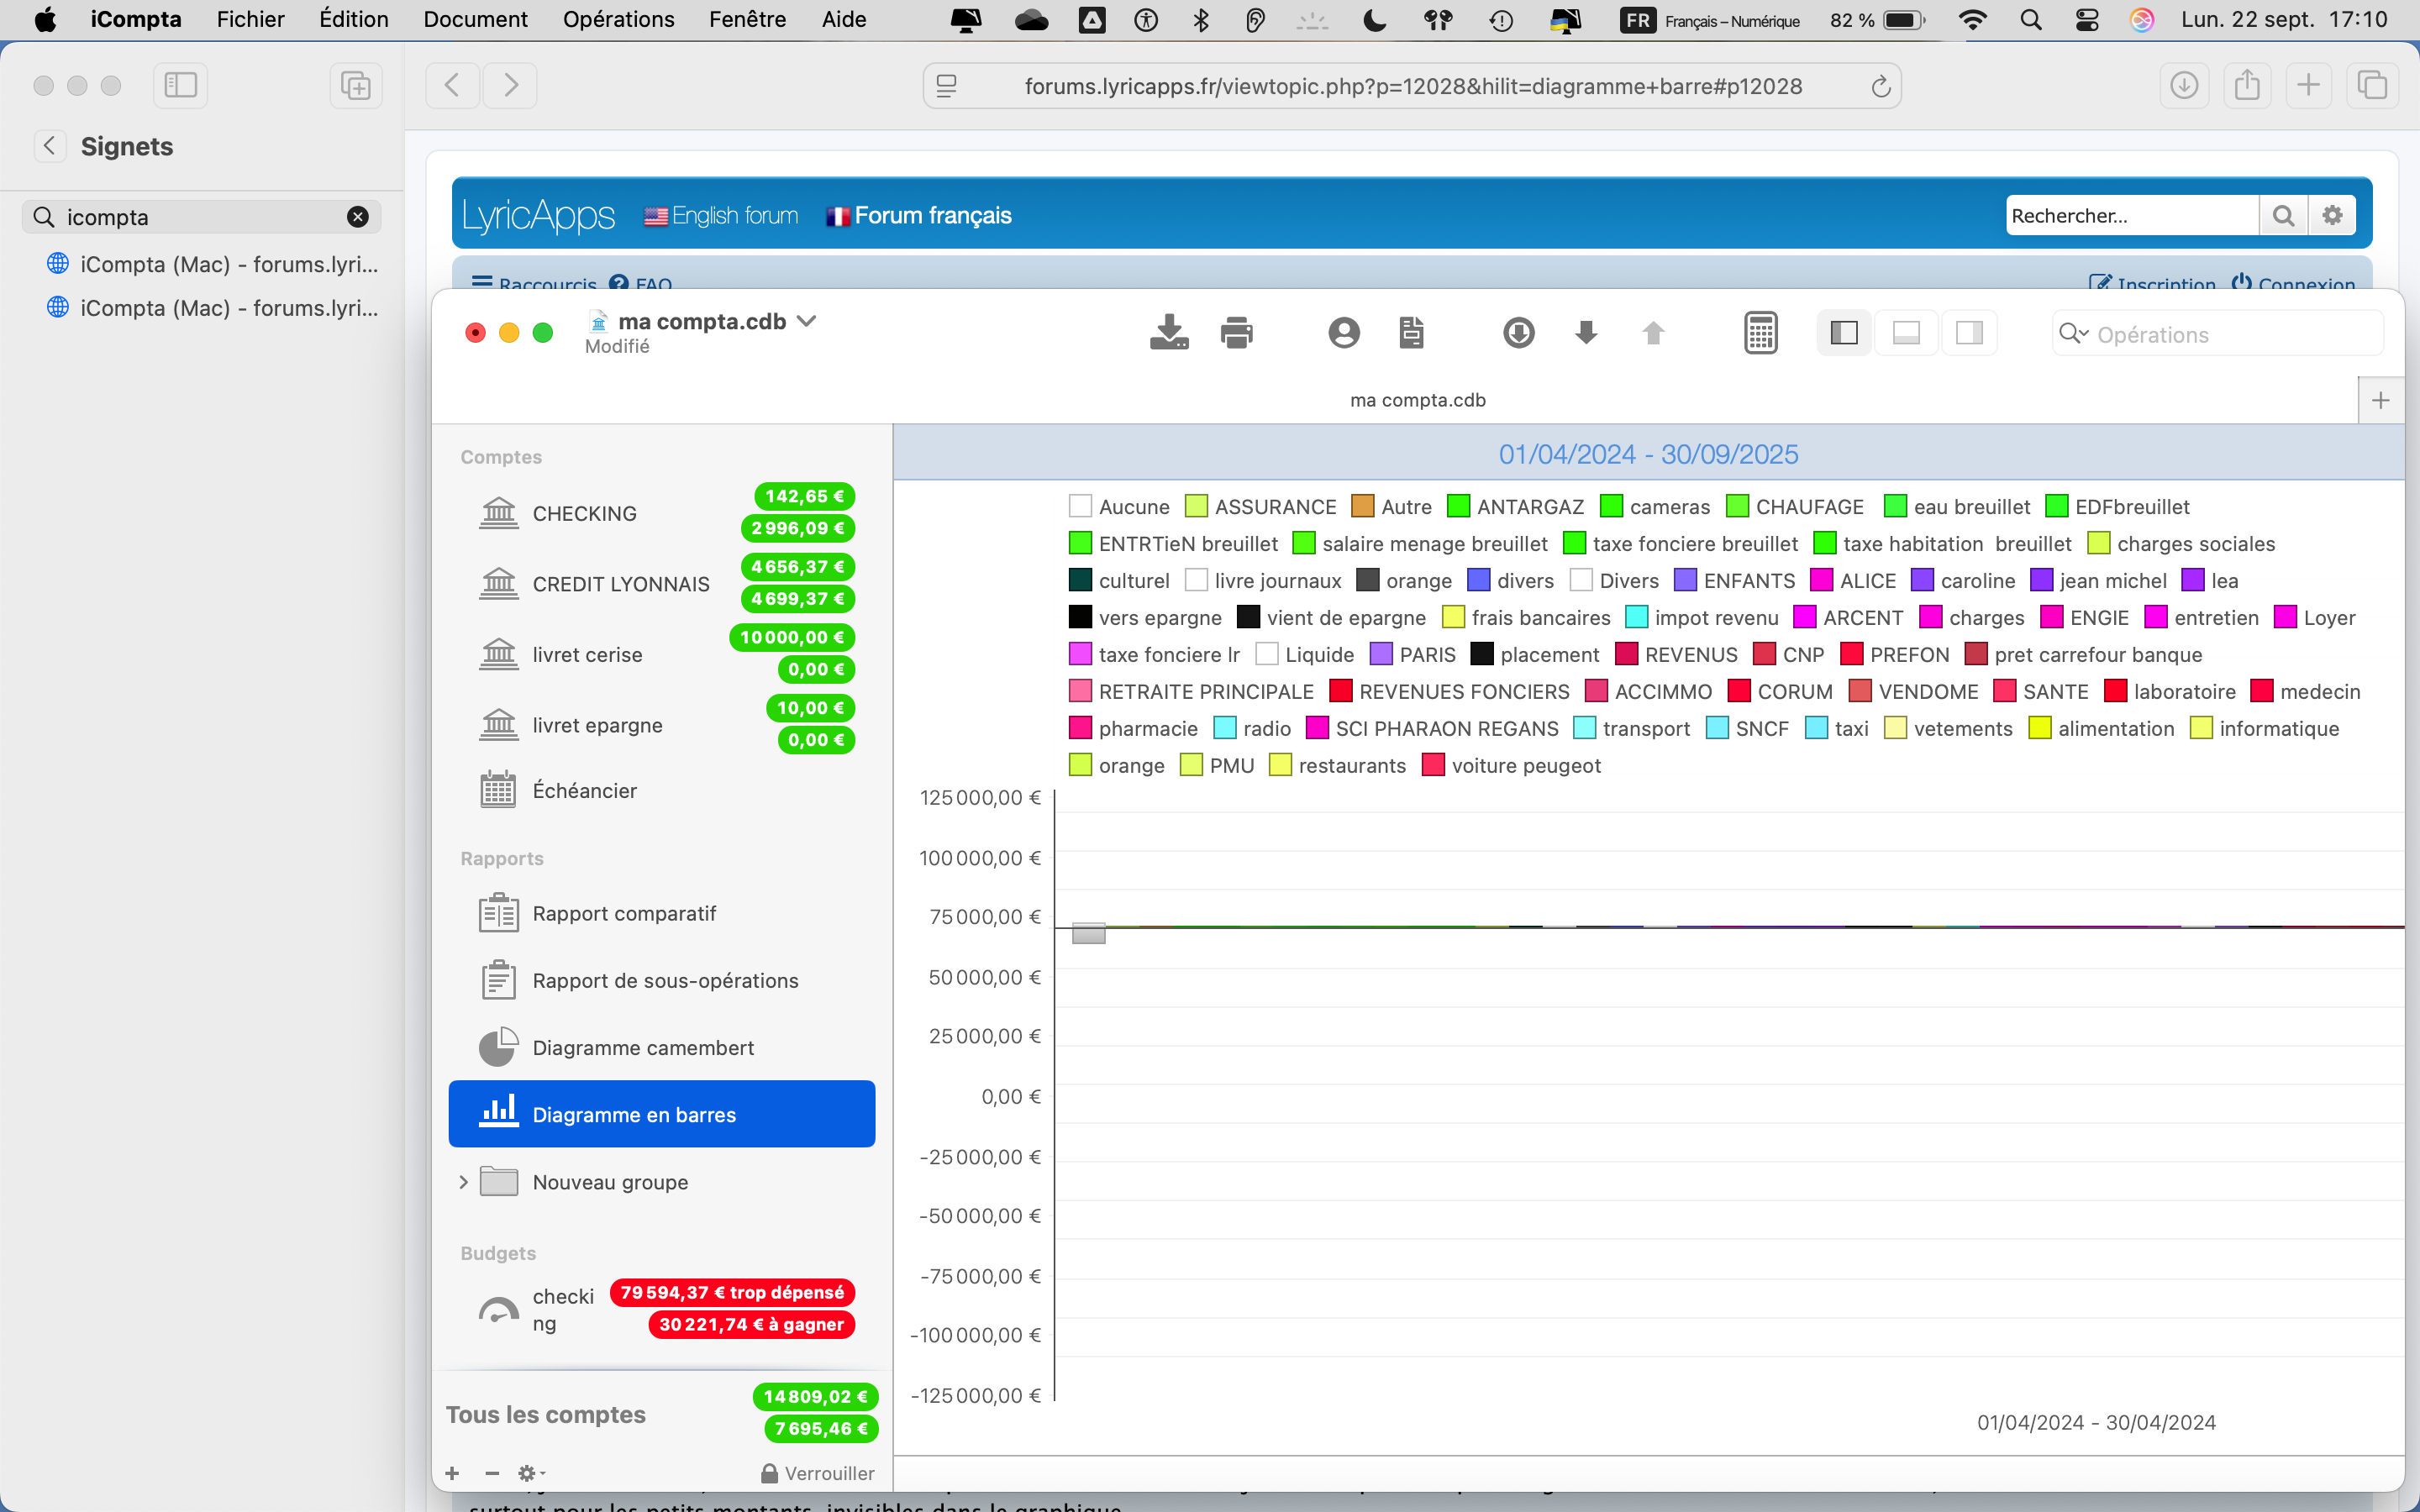Image resolution: width=2420 pixels, height=1512 pixels.
Task: Click the document list toolbar icon
Action: tap(1411, 333)
